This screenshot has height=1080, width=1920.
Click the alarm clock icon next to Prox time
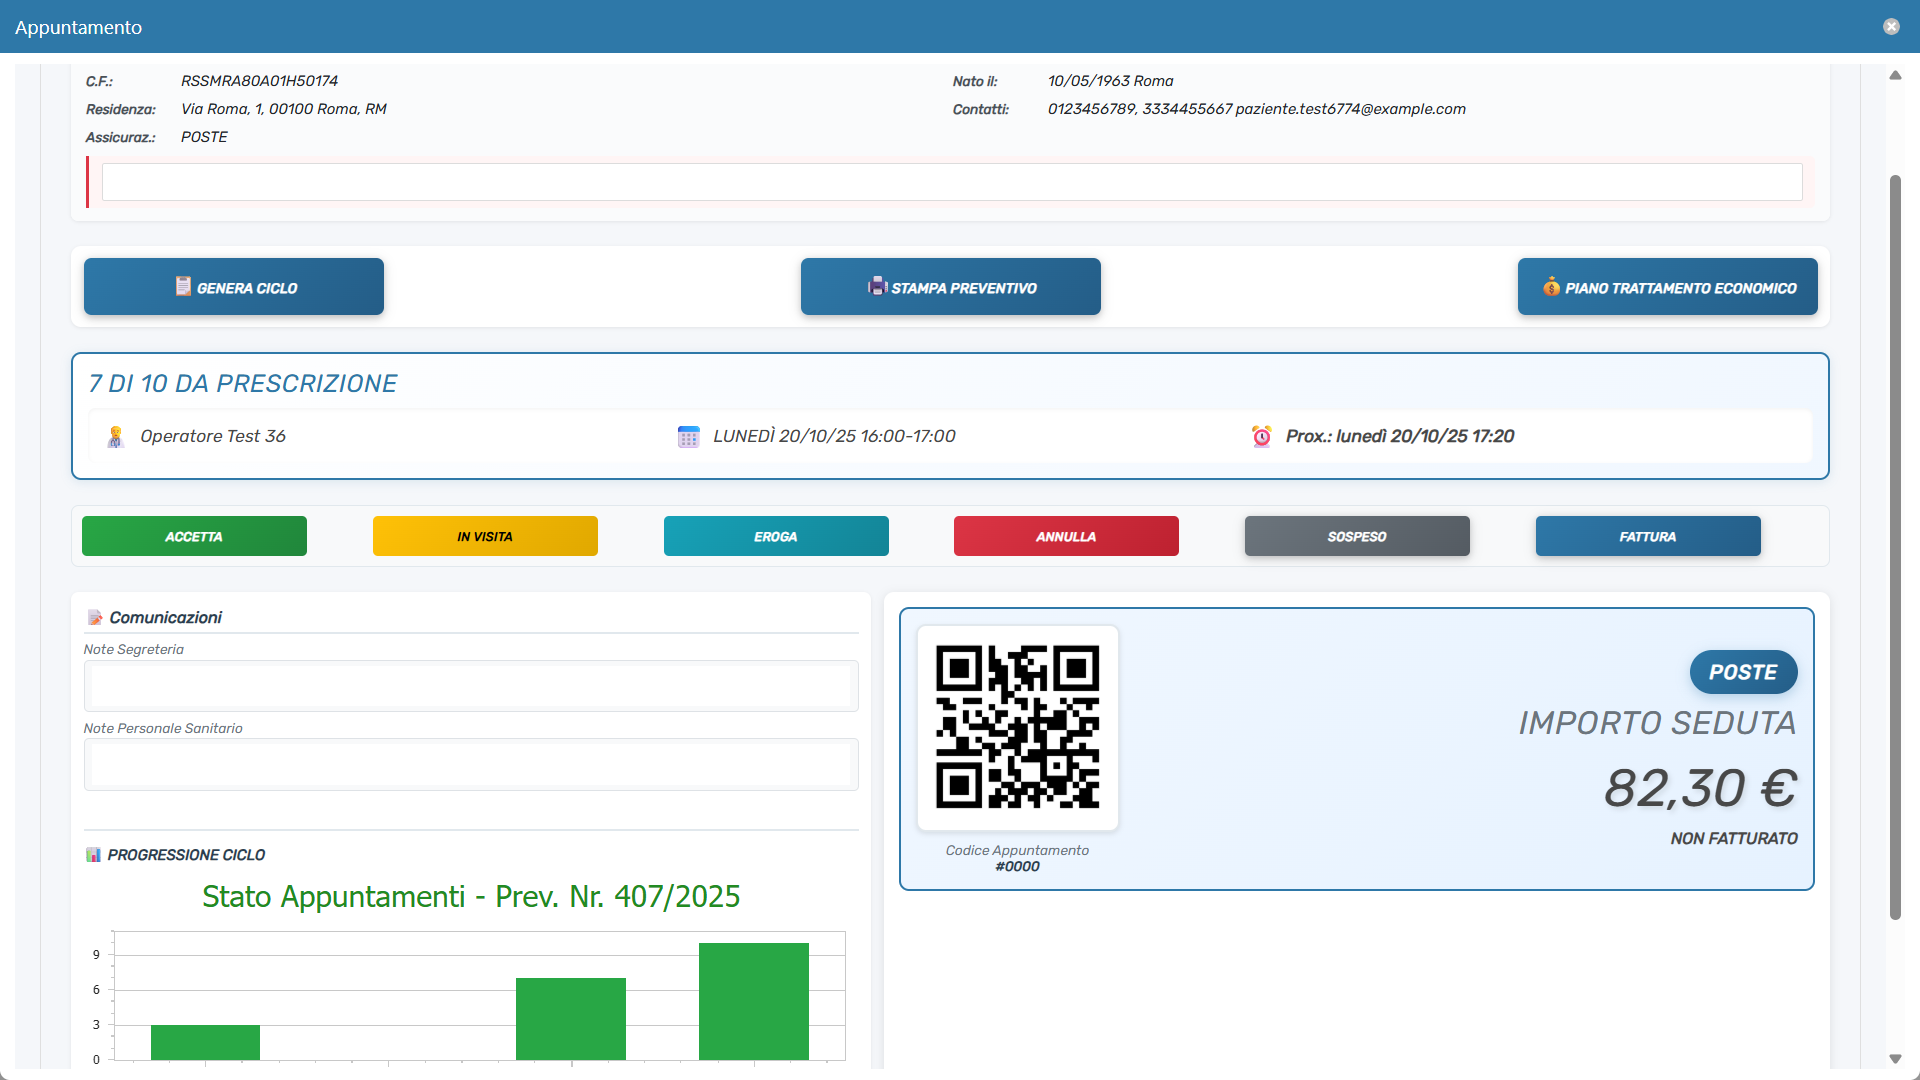pyautogui.click(x=1261, y=436)
